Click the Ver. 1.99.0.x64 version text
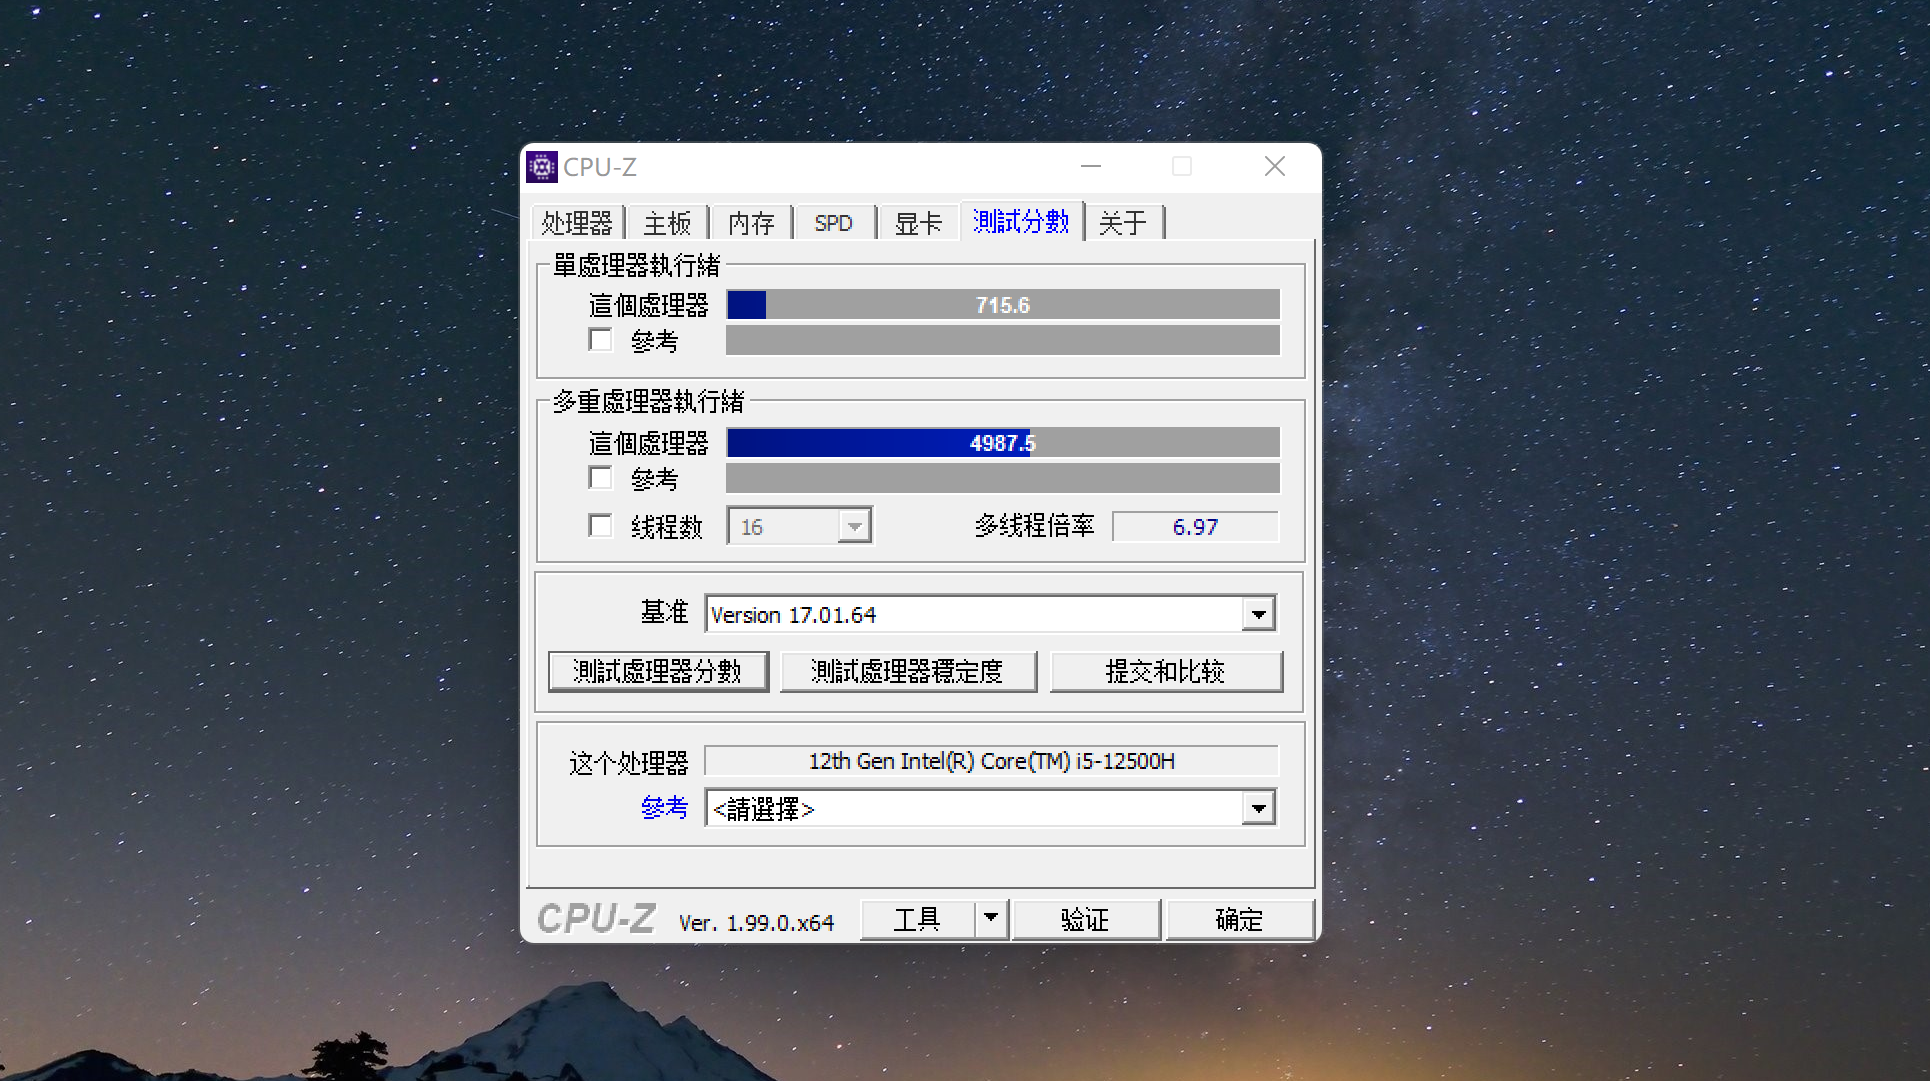 pos(756,923)
